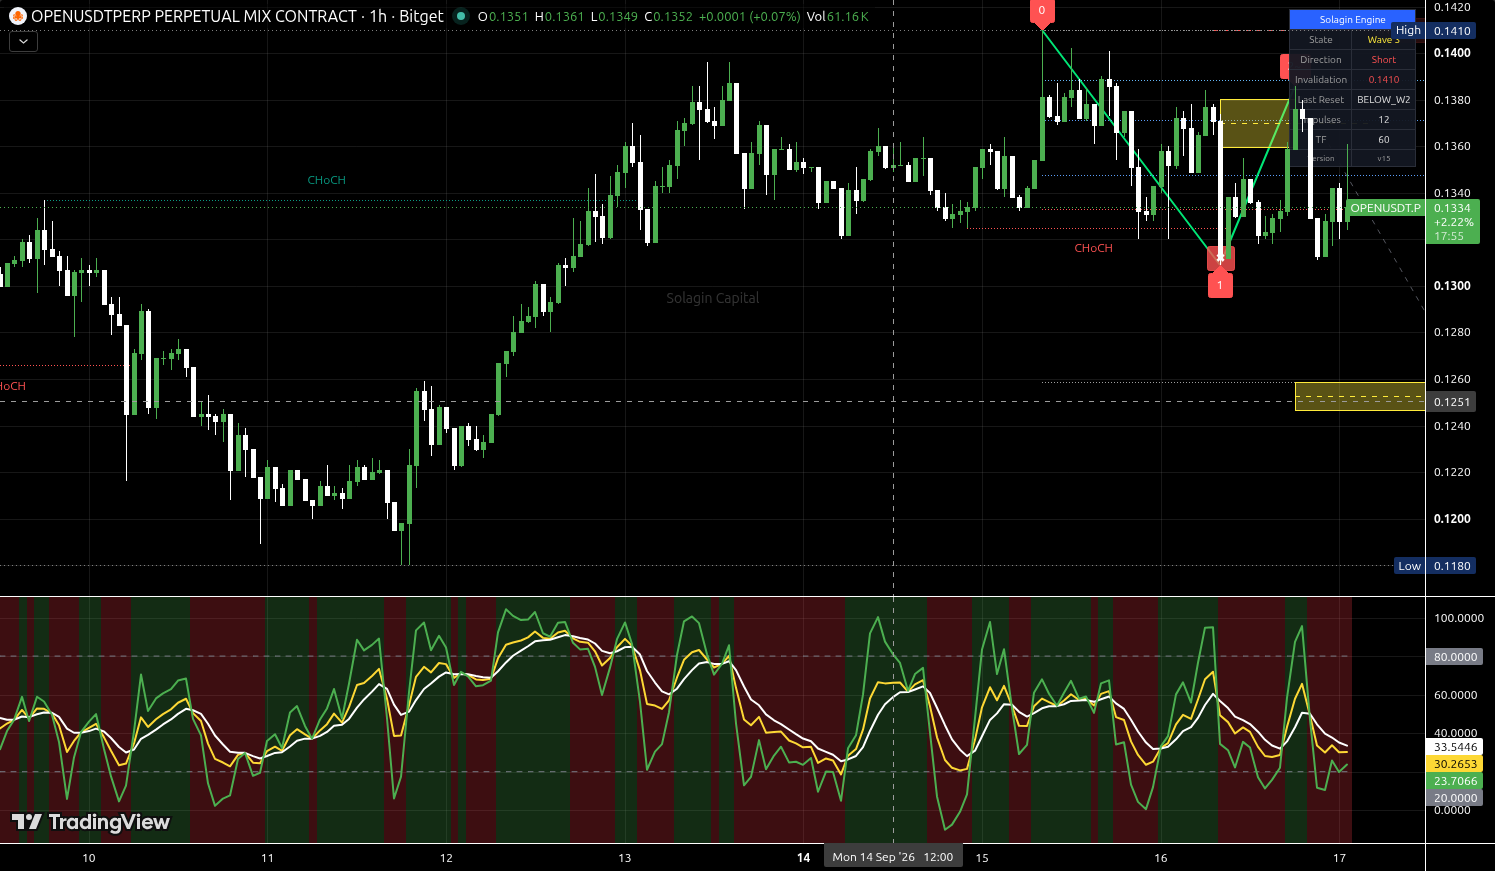Click the red CHoCH label under the candles
The width and height of the screenshot is (1495, 871).
coord(1094,248)
